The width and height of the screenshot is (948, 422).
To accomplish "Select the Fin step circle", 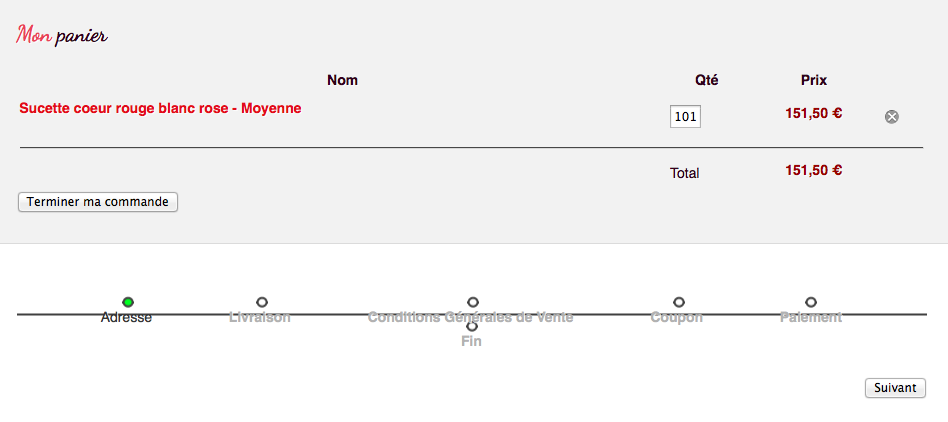I will click(x=472, y=326).
